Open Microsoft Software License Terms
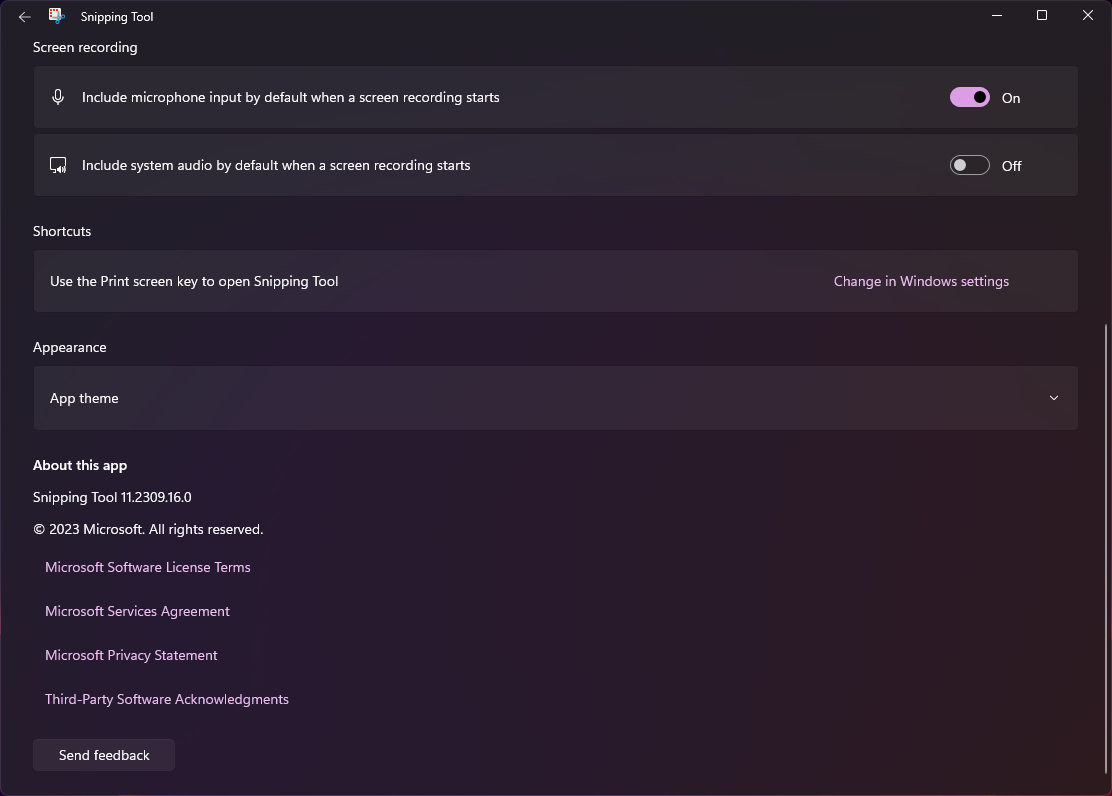1112x796 pixels. tap(148, 568)
